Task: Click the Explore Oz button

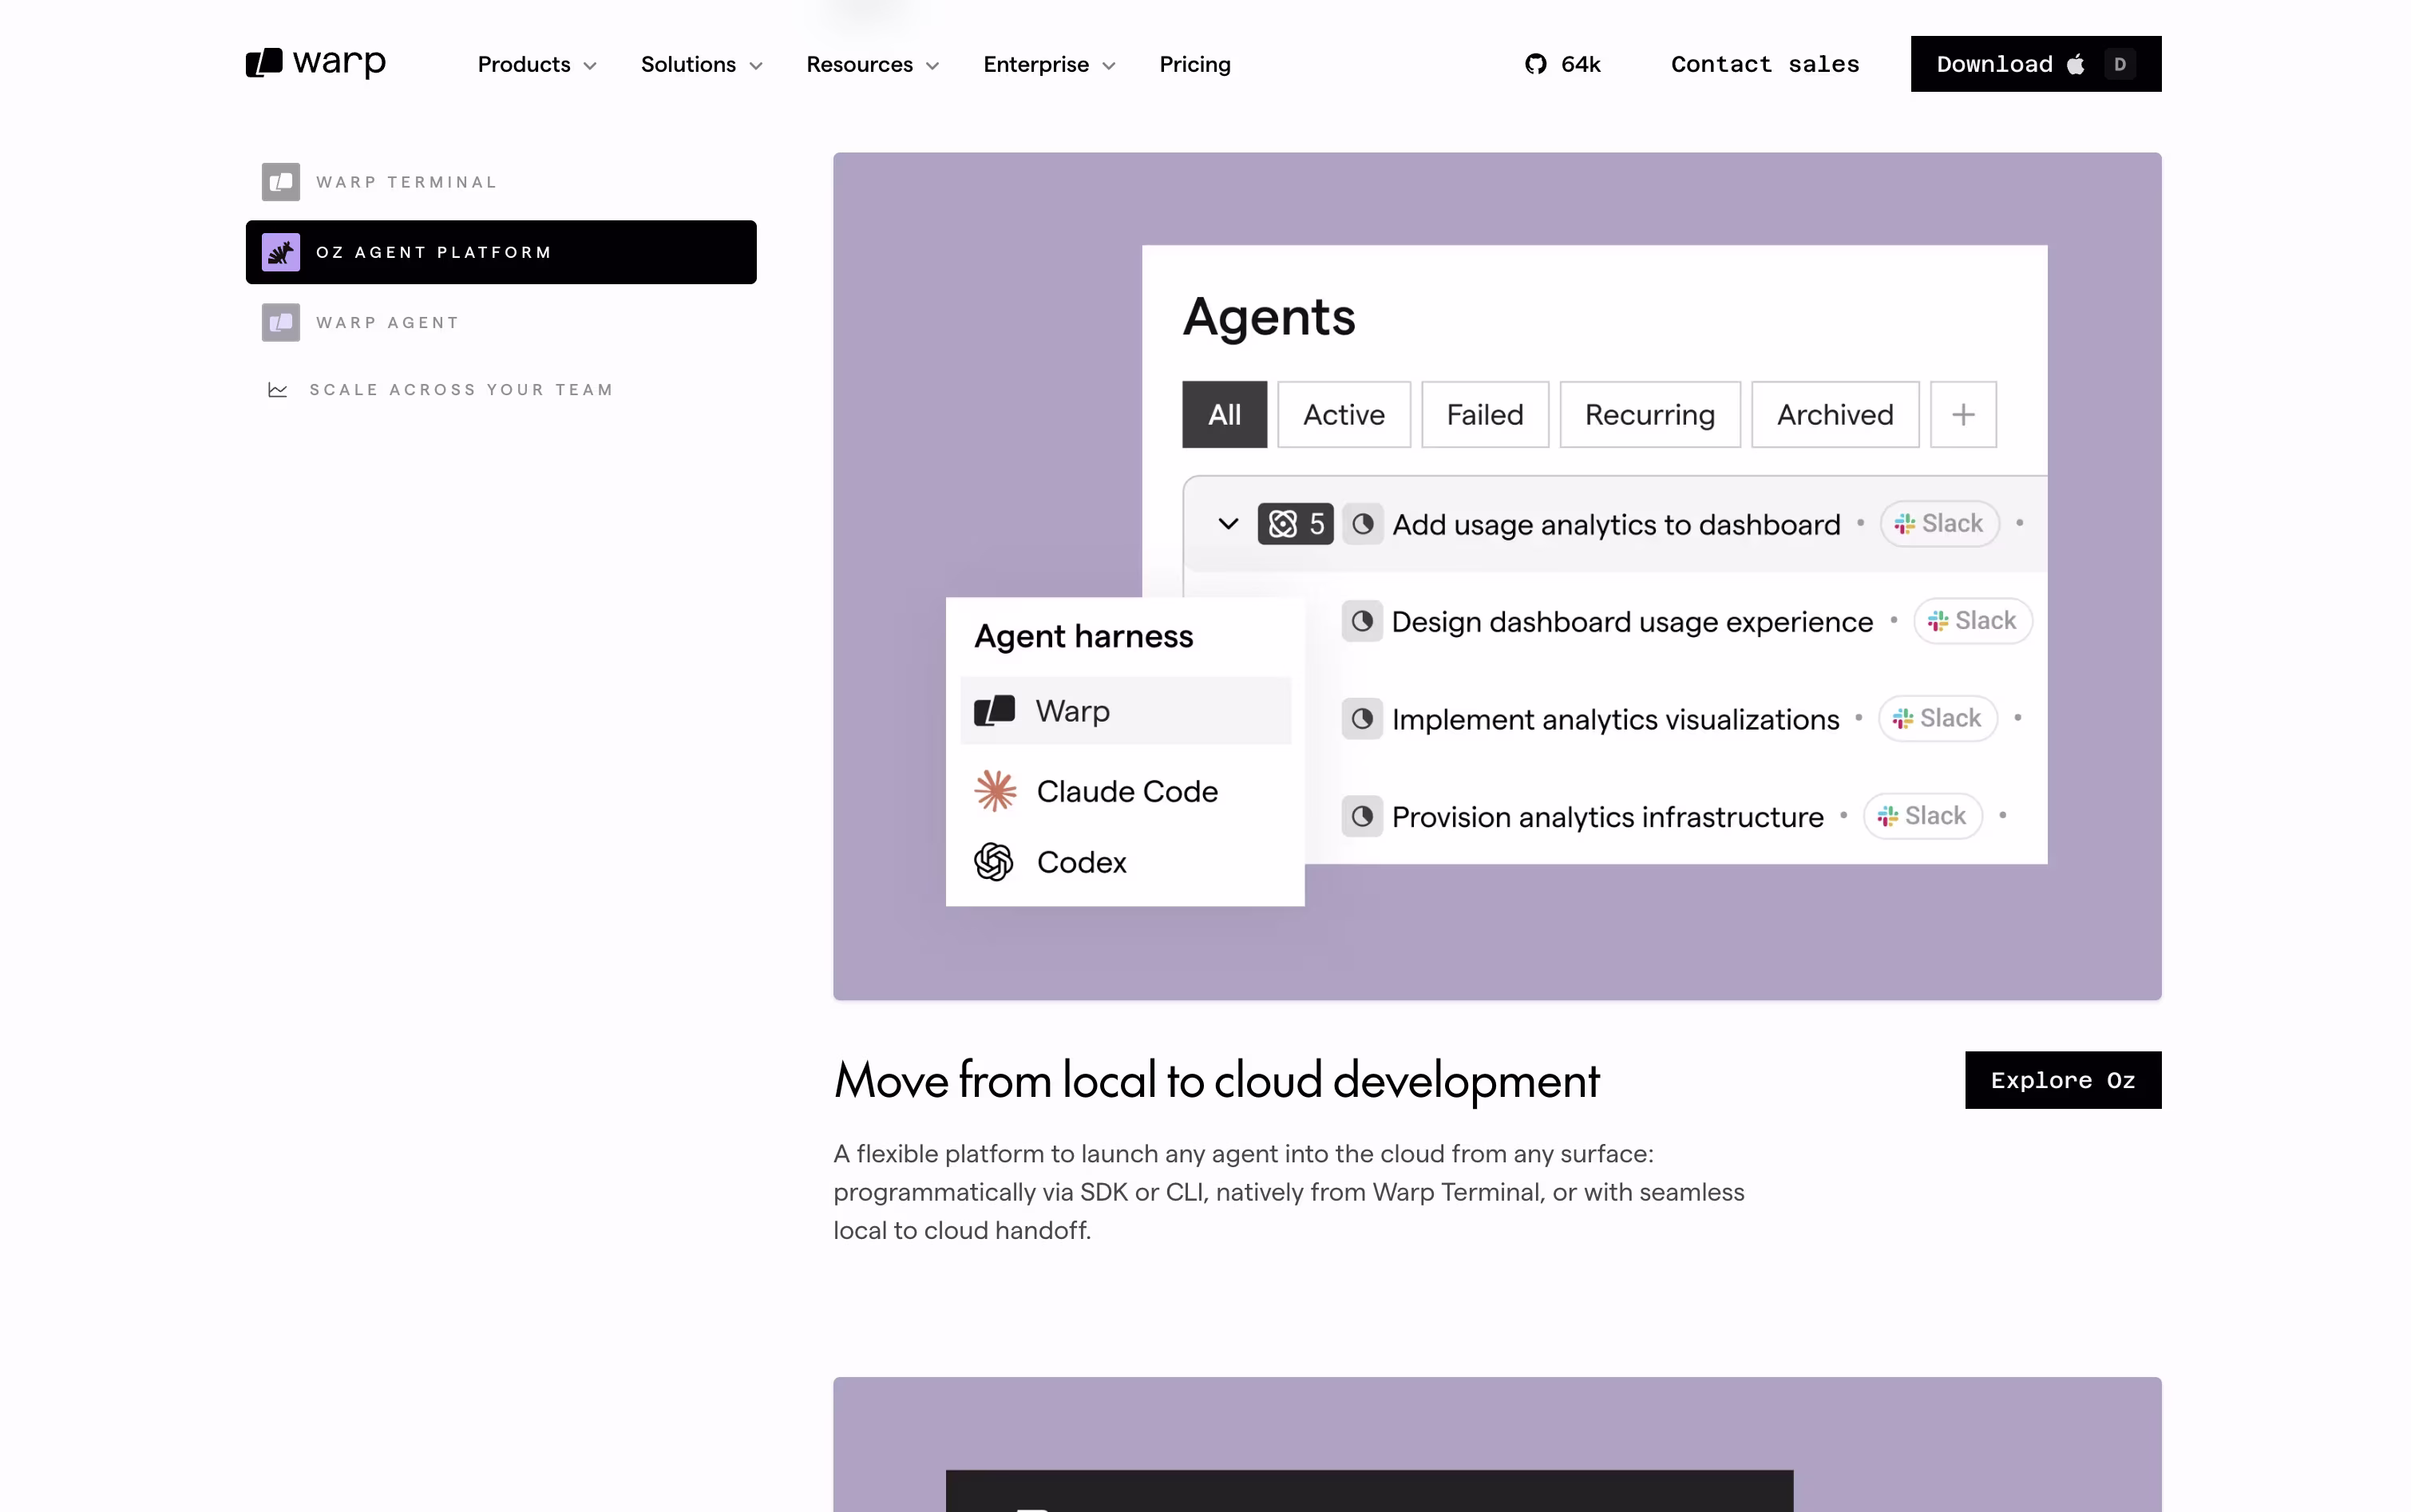Action: [2062, 1080]
